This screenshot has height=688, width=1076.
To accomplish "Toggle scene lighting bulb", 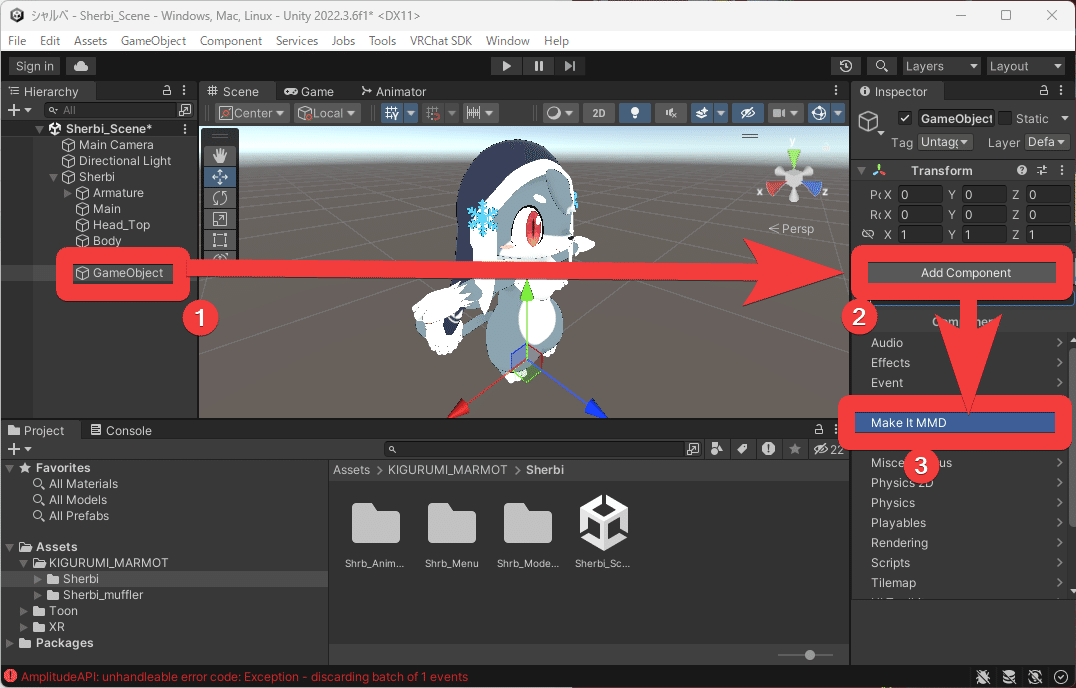I will click(x=635, y=113).
